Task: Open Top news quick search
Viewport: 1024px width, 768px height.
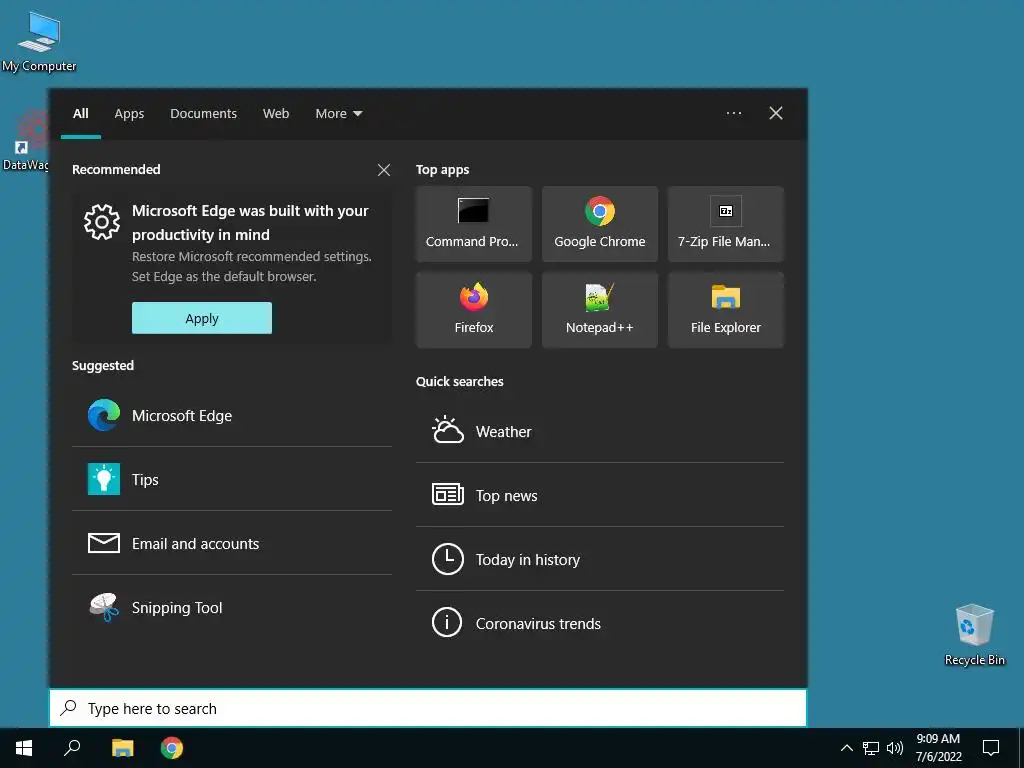Action: point(600,495)
